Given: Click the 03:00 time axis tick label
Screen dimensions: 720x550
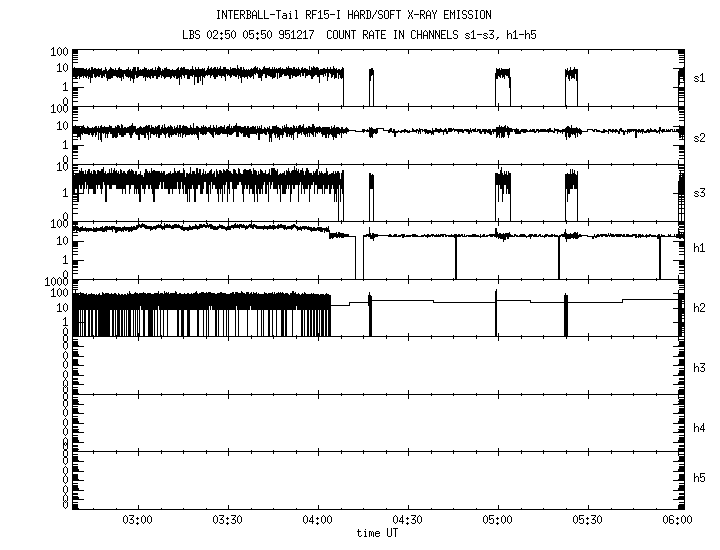Looking at the screenshot, I should (x=137, y=520).
